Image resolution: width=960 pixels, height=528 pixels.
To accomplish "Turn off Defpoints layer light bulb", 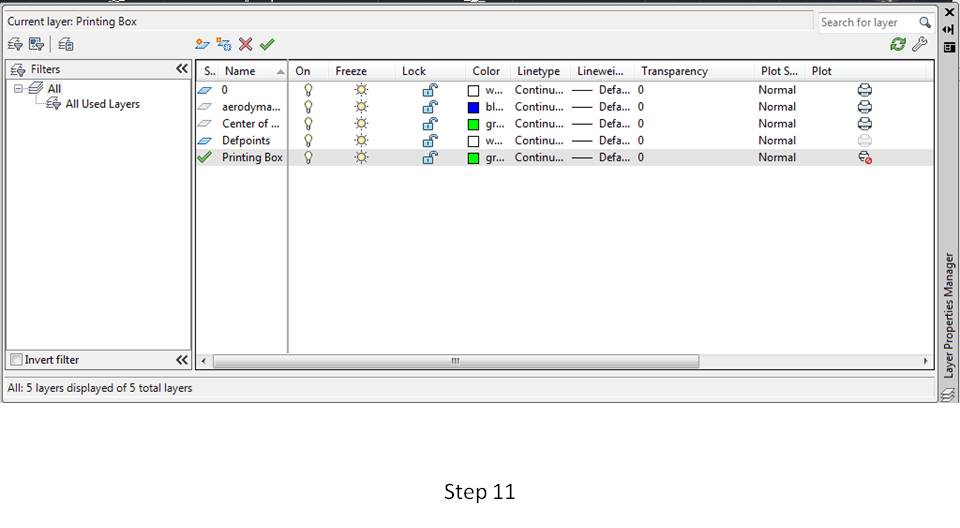I will (309, 140).
